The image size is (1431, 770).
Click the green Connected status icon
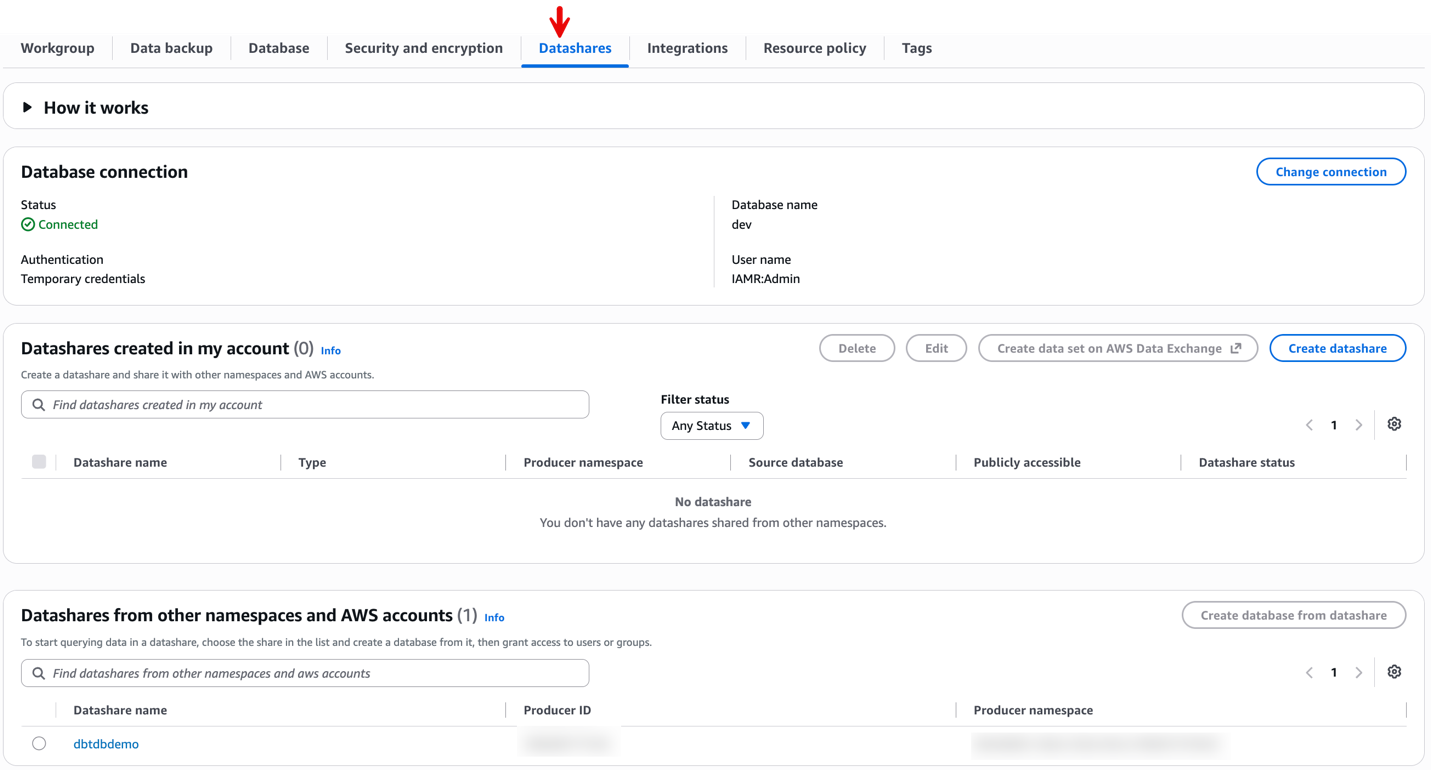point(28,225)
